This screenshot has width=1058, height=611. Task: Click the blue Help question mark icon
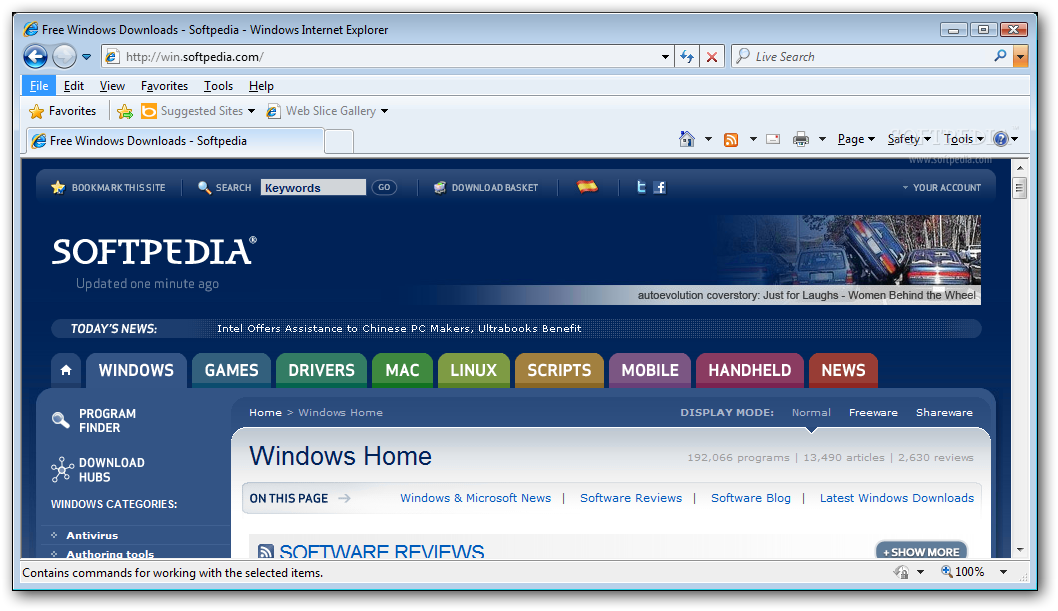point(1001,139)
